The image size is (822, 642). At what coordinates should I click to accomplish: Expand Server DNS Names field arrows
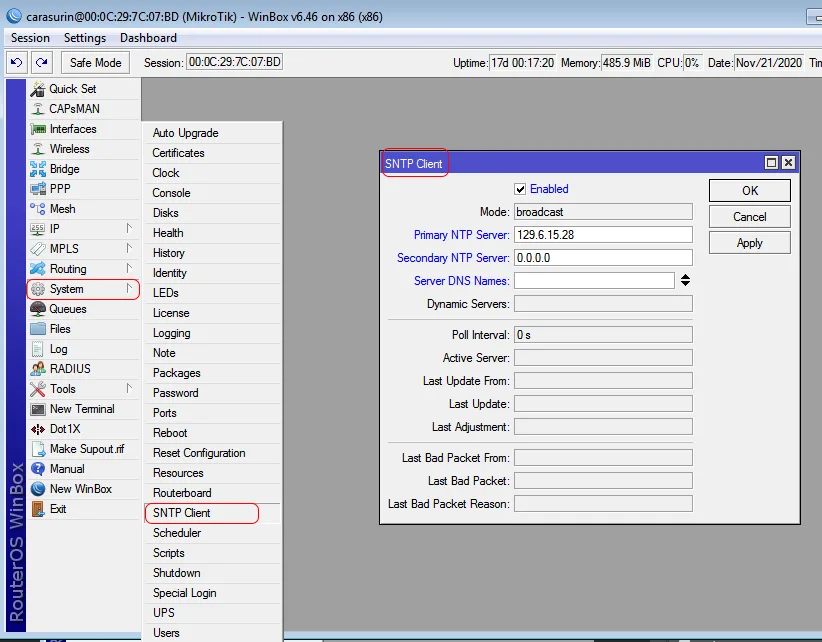point(686,281)
